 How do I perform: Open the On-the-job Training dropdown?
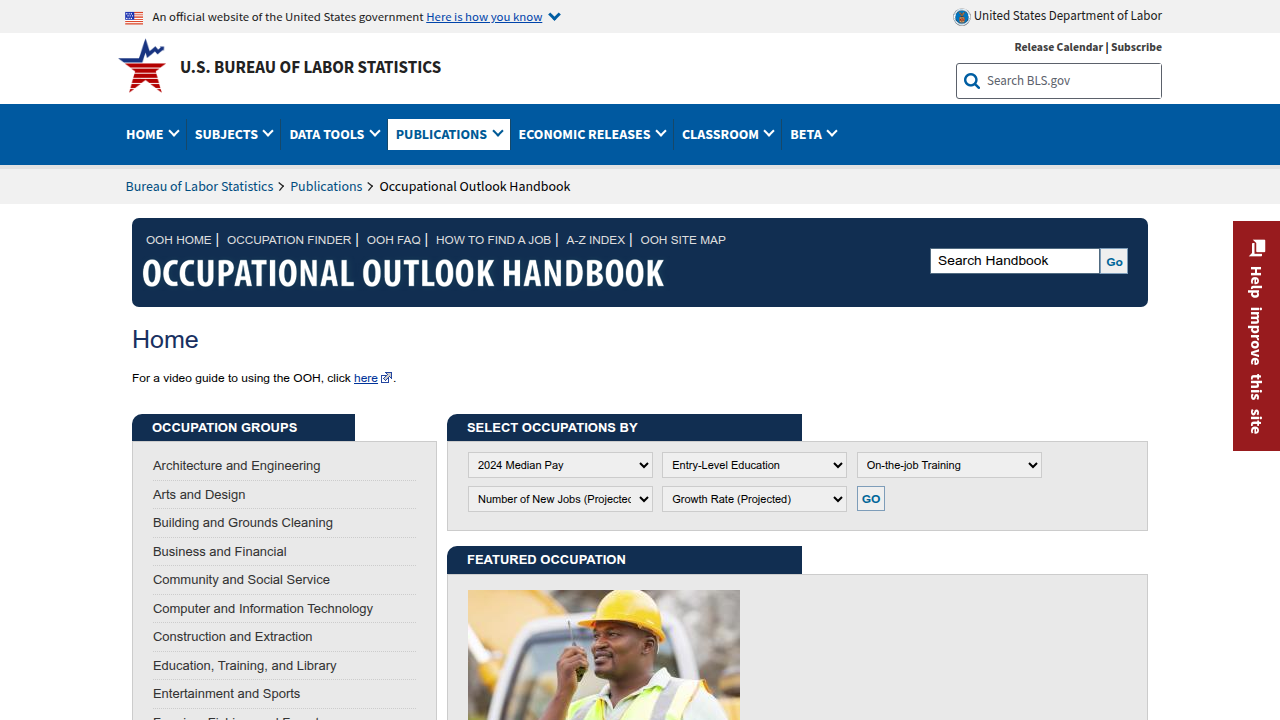[x=949, y=465]
